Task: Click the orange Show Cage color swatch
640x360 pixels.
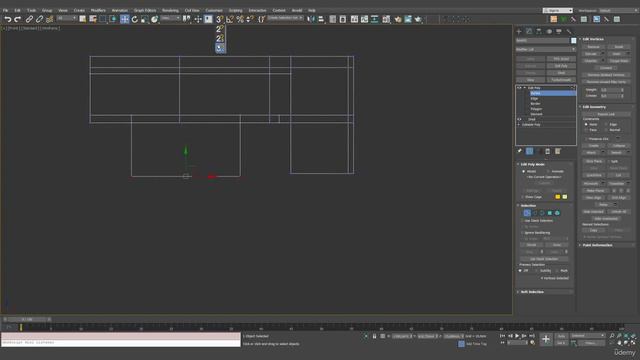Action: click(558, 197)
